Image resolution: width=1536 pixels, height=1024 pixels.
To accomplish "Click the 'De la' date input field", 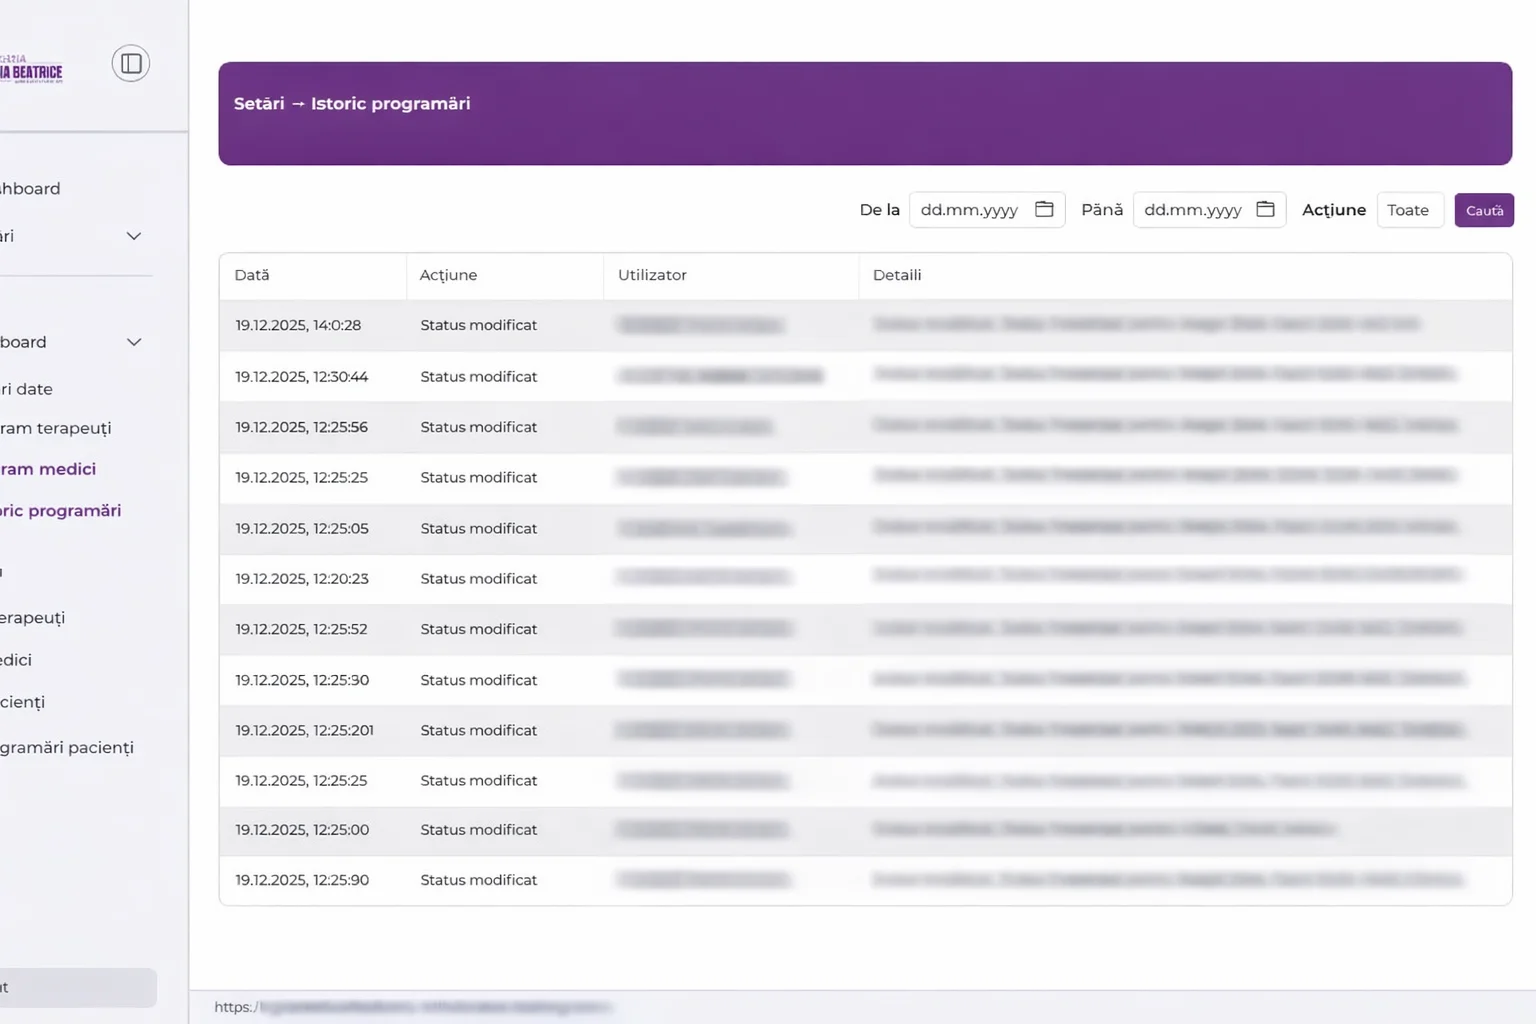I will (969, 210).
